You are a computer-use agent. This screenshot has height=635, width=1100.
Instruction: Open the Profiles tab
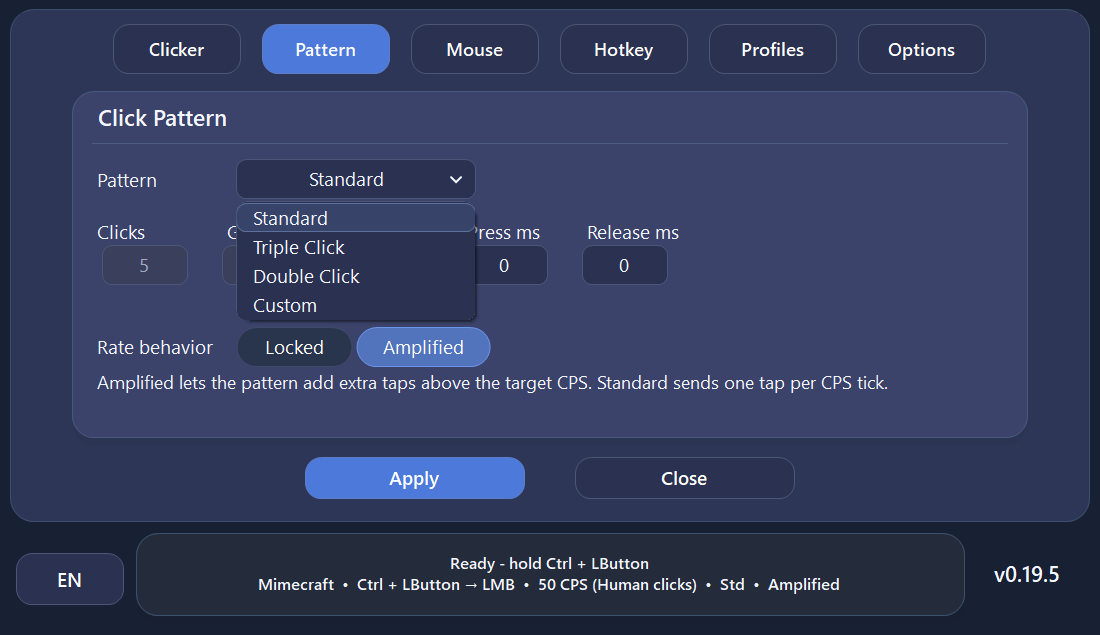[772, 49]
